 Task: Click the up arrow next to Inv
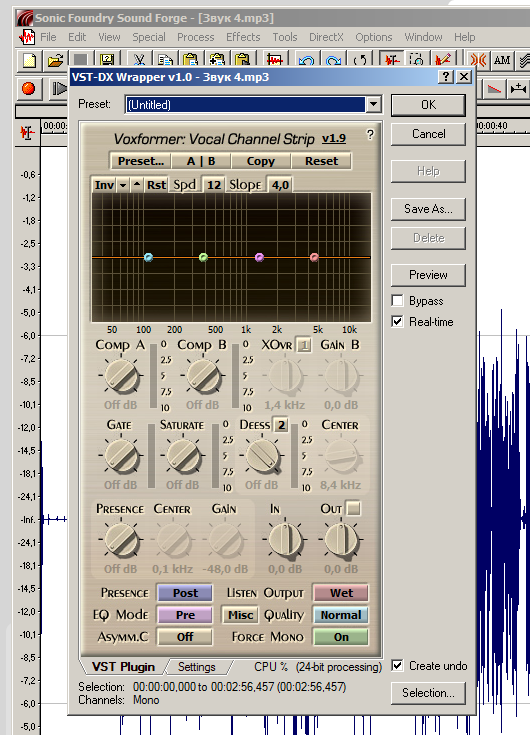click(x=136, y=185)
